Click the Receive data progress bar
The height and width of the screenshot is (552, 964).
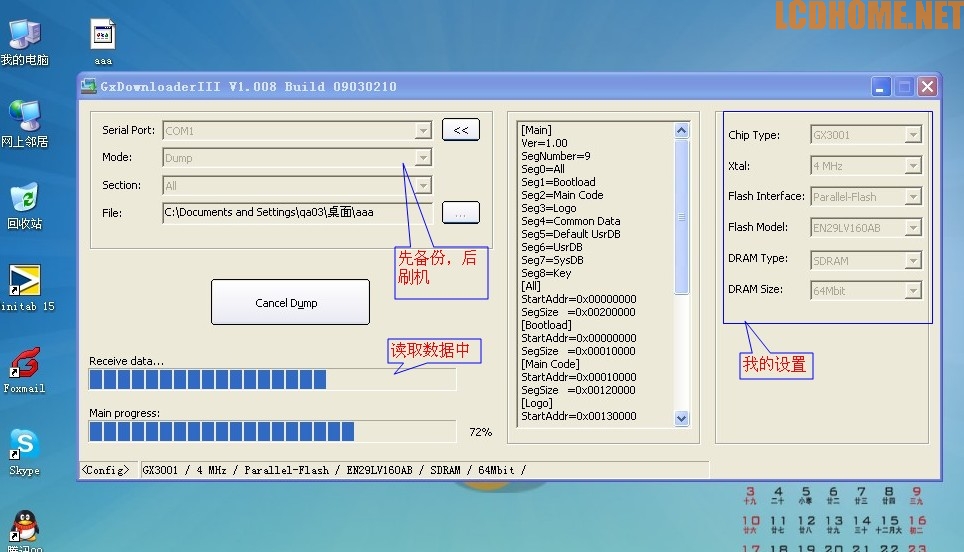pyautogui.click(x=272, y=380)
